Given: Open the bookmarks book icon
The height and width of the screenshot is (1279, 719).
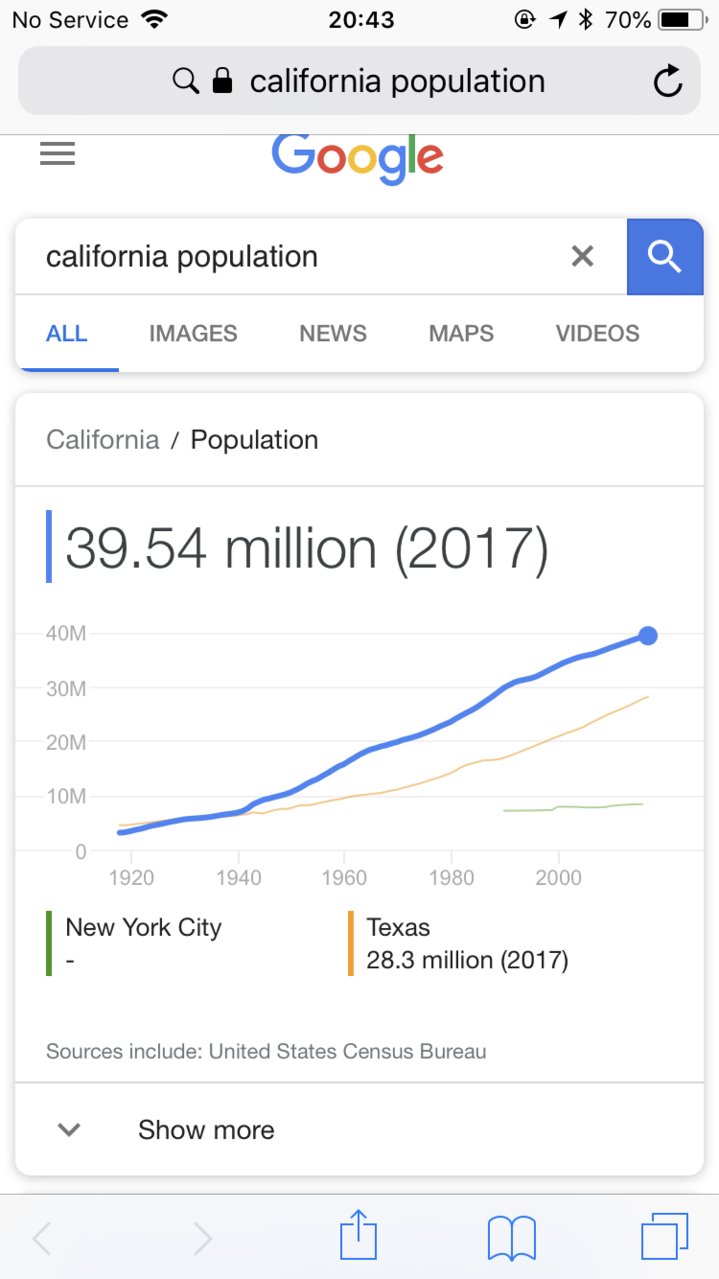Looking at the screenshot, I should click(x=512, y=1239).
